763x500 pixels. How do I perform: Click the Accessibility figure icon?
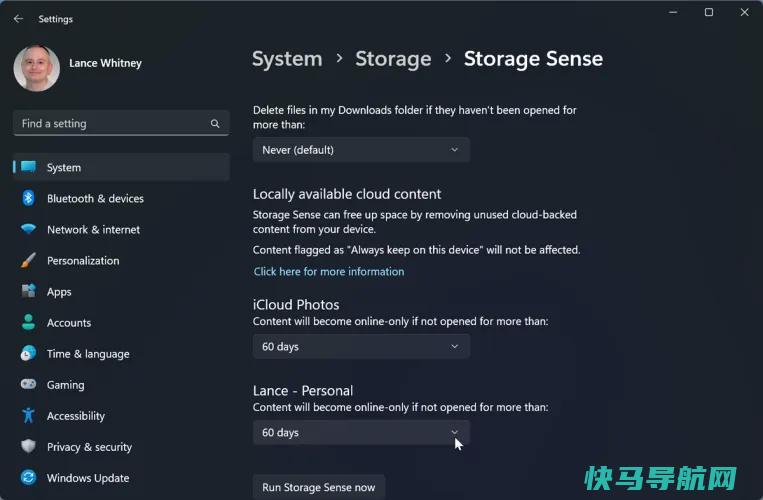[28, 415]
